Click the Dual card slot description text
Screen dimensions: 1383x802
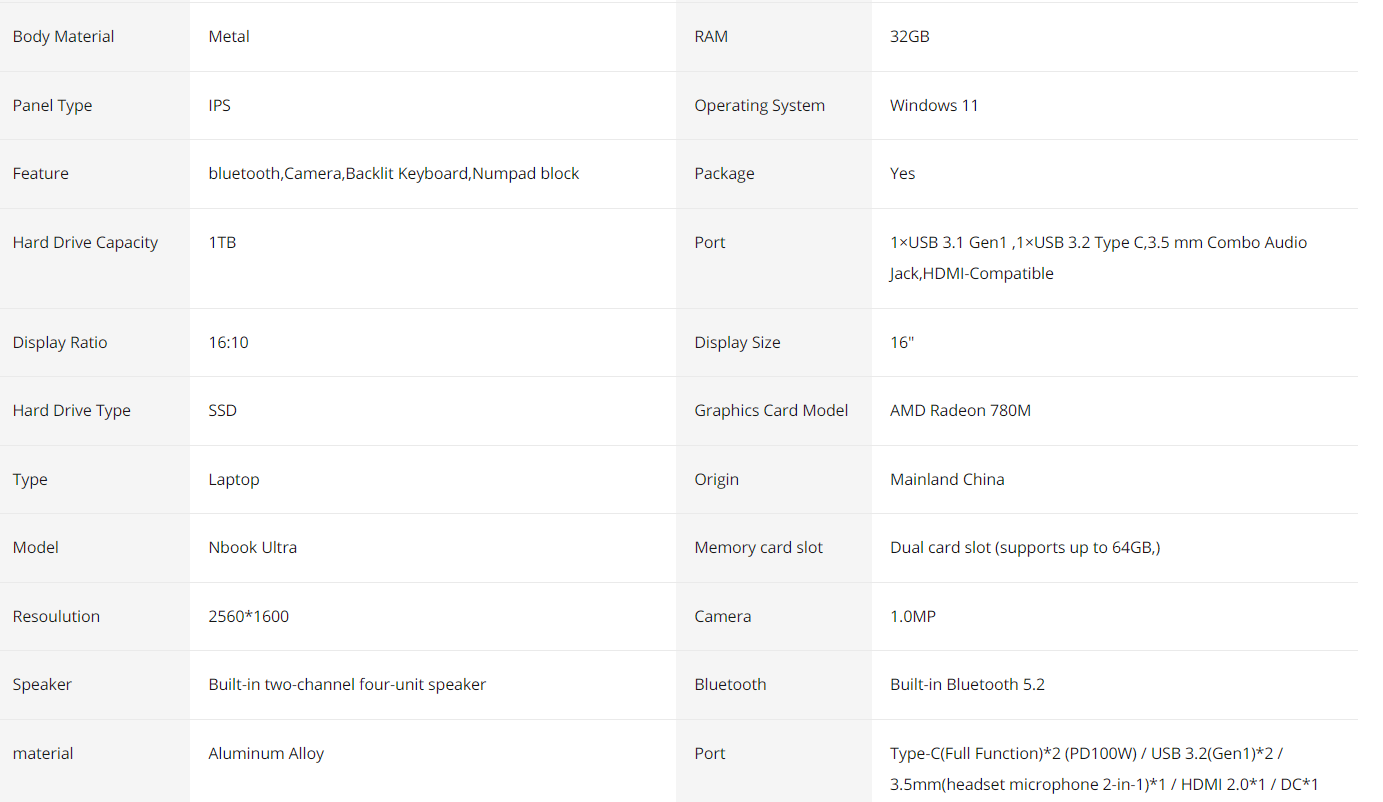tap(1024, 548)
